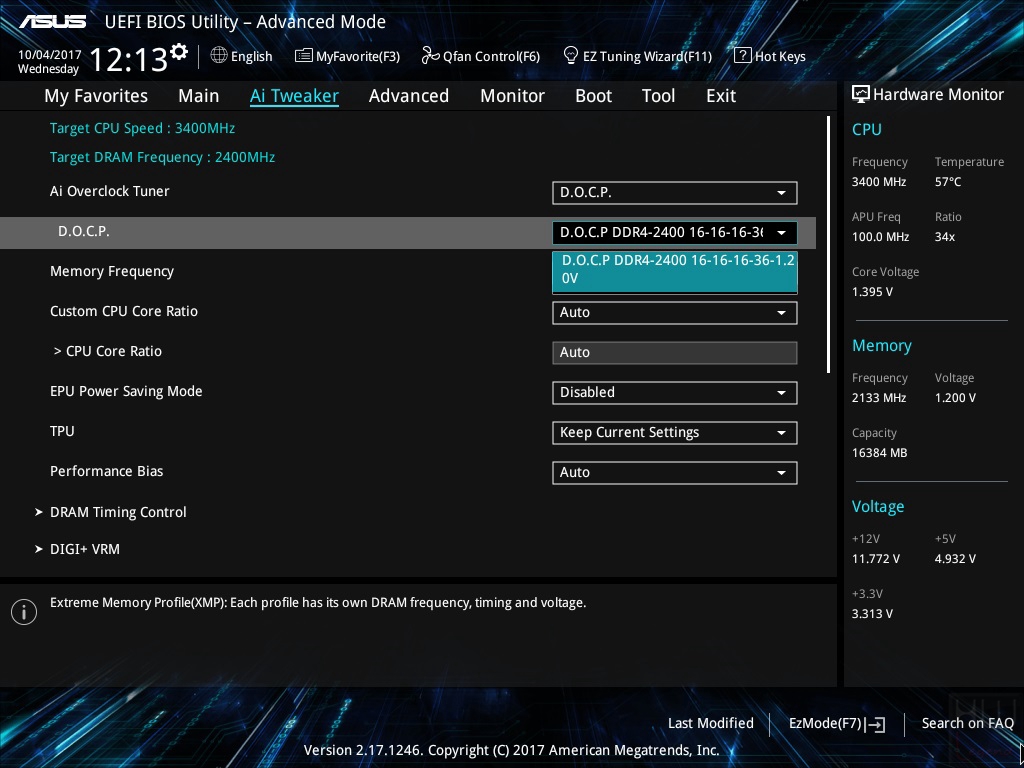Click the Memory Voltage 1.200 V value

click(x=955, y=397)
